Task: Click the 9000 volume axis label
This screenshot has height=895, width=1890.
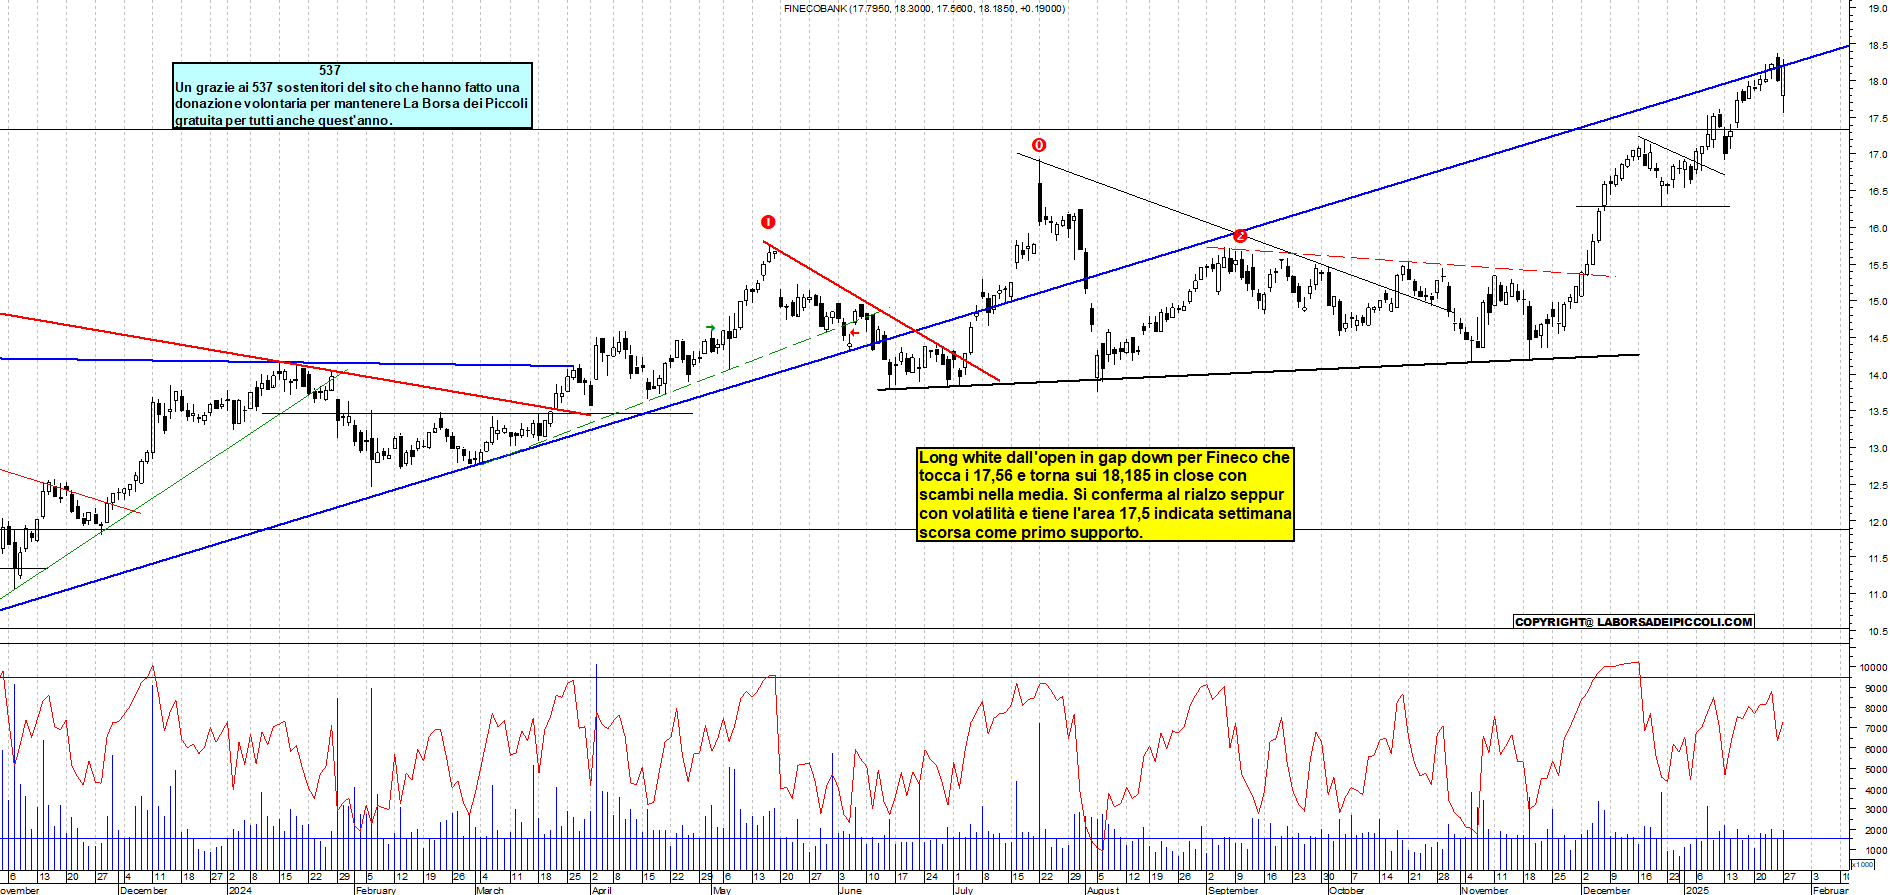Action: point(1876,688)
